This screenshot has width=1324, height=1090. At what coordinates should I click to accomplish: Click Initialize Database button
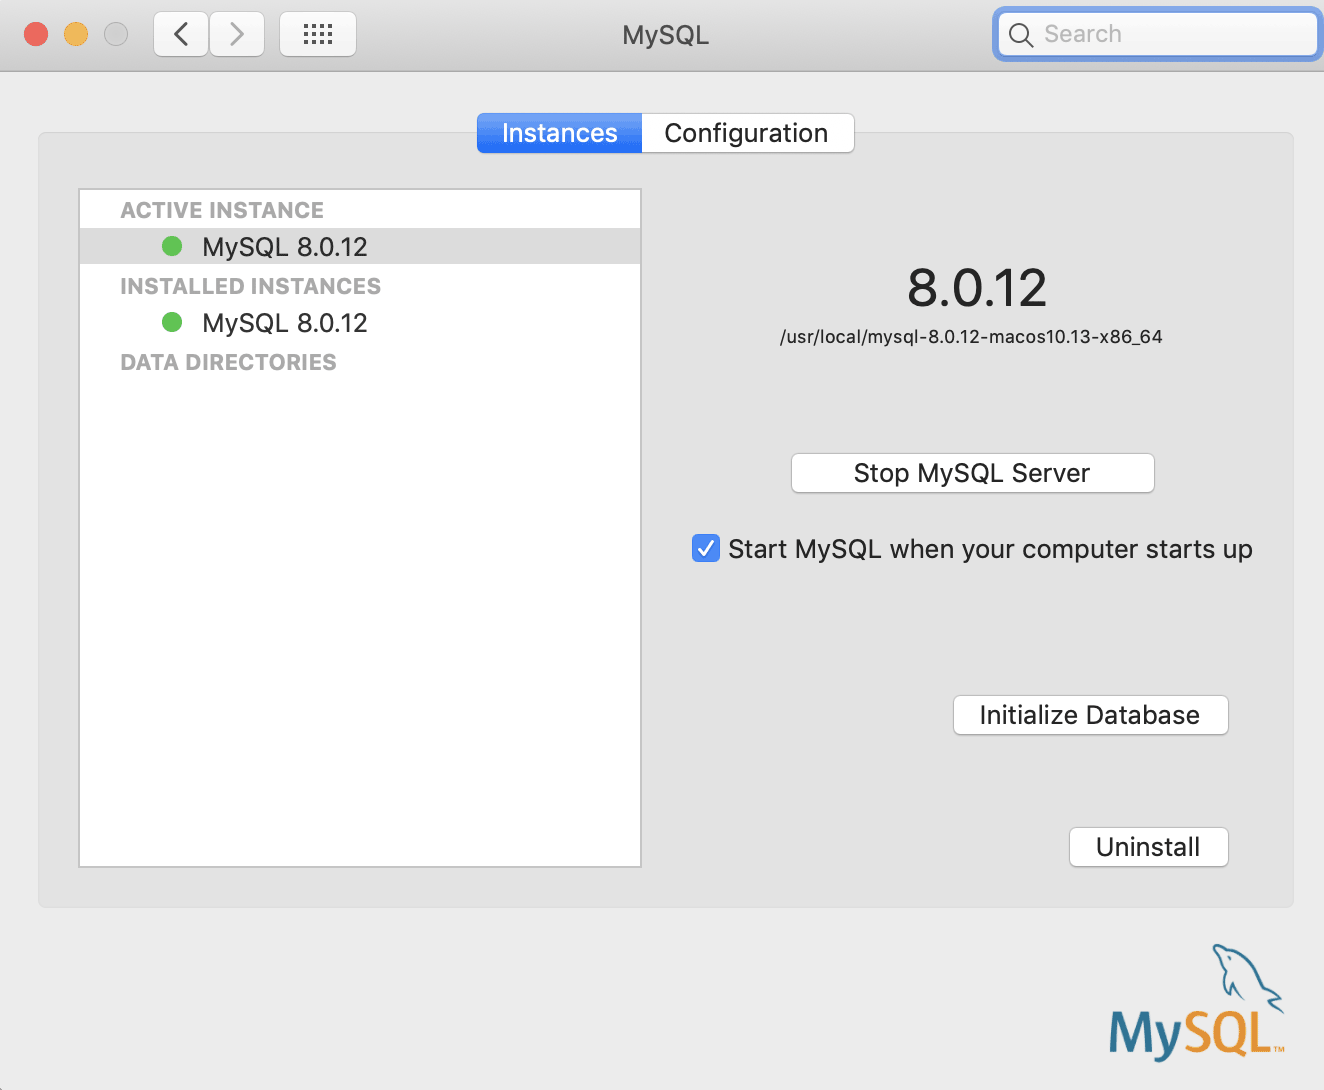(x=1090, y=715)
